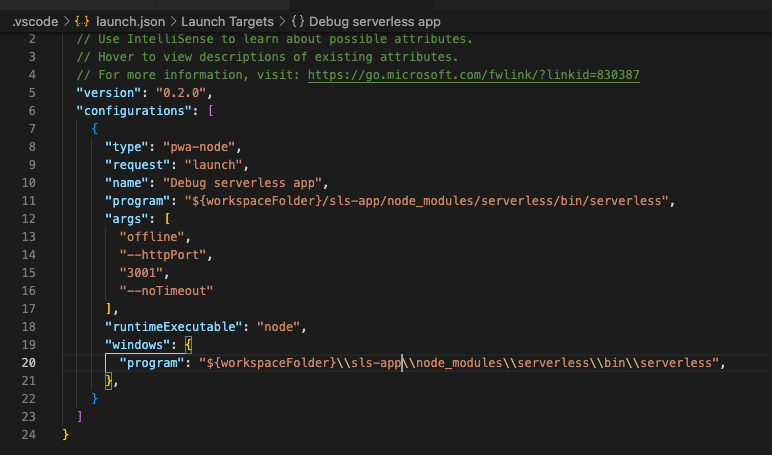Click the closing bracket on line 17
Image resolution: width=772 pixels, height=455 pixels.
tap(109, 309)
